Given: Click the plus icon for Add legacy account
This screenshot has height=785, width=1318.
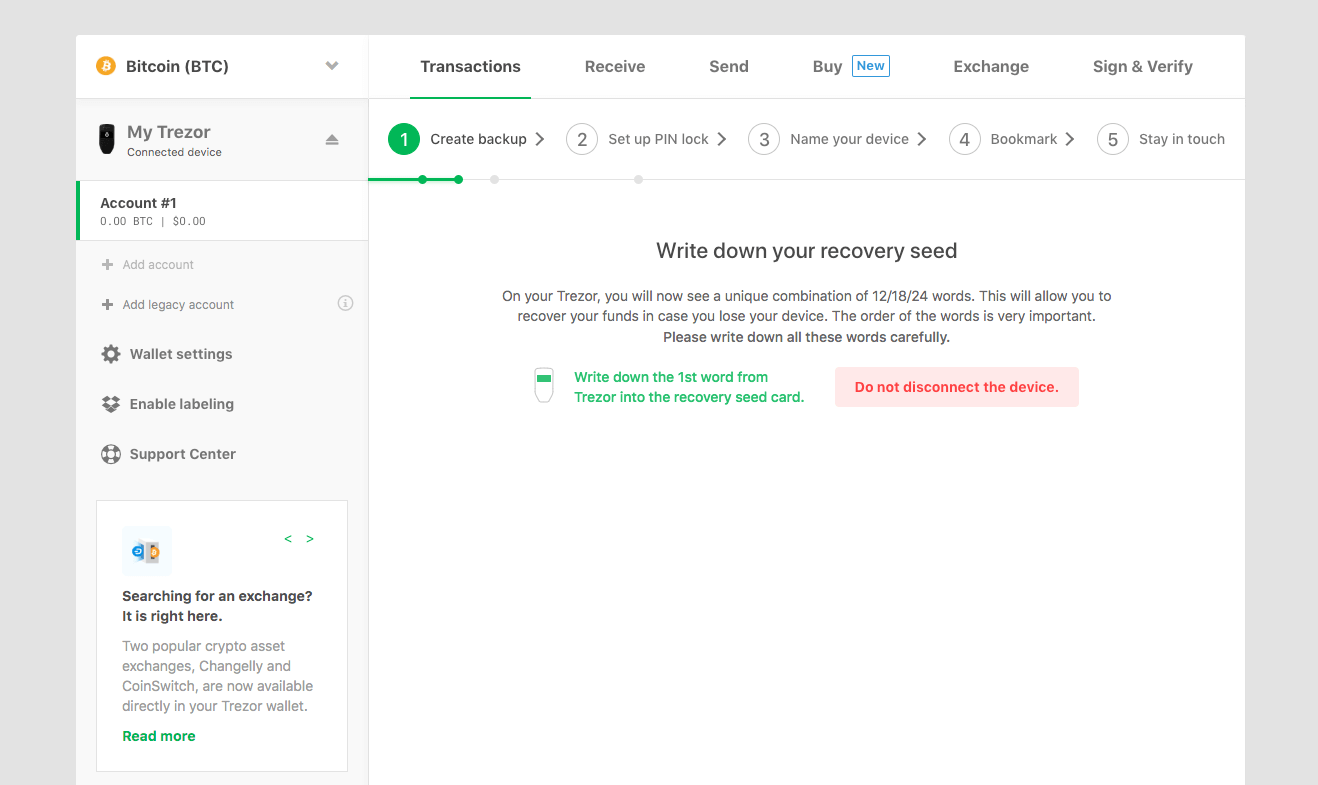Looking at the screenshot, I should pos(107,305).
